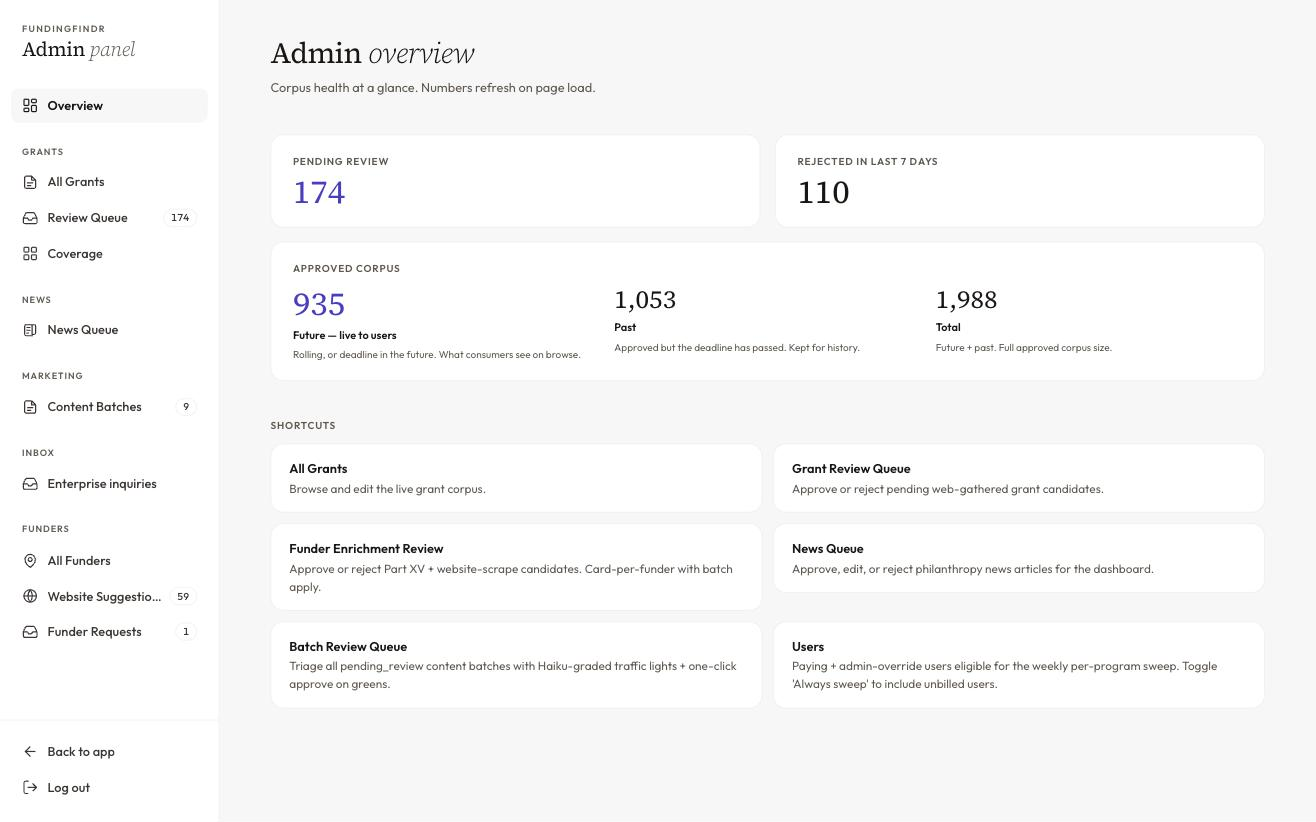Click the 9 badge beside Content Batches

186,407
